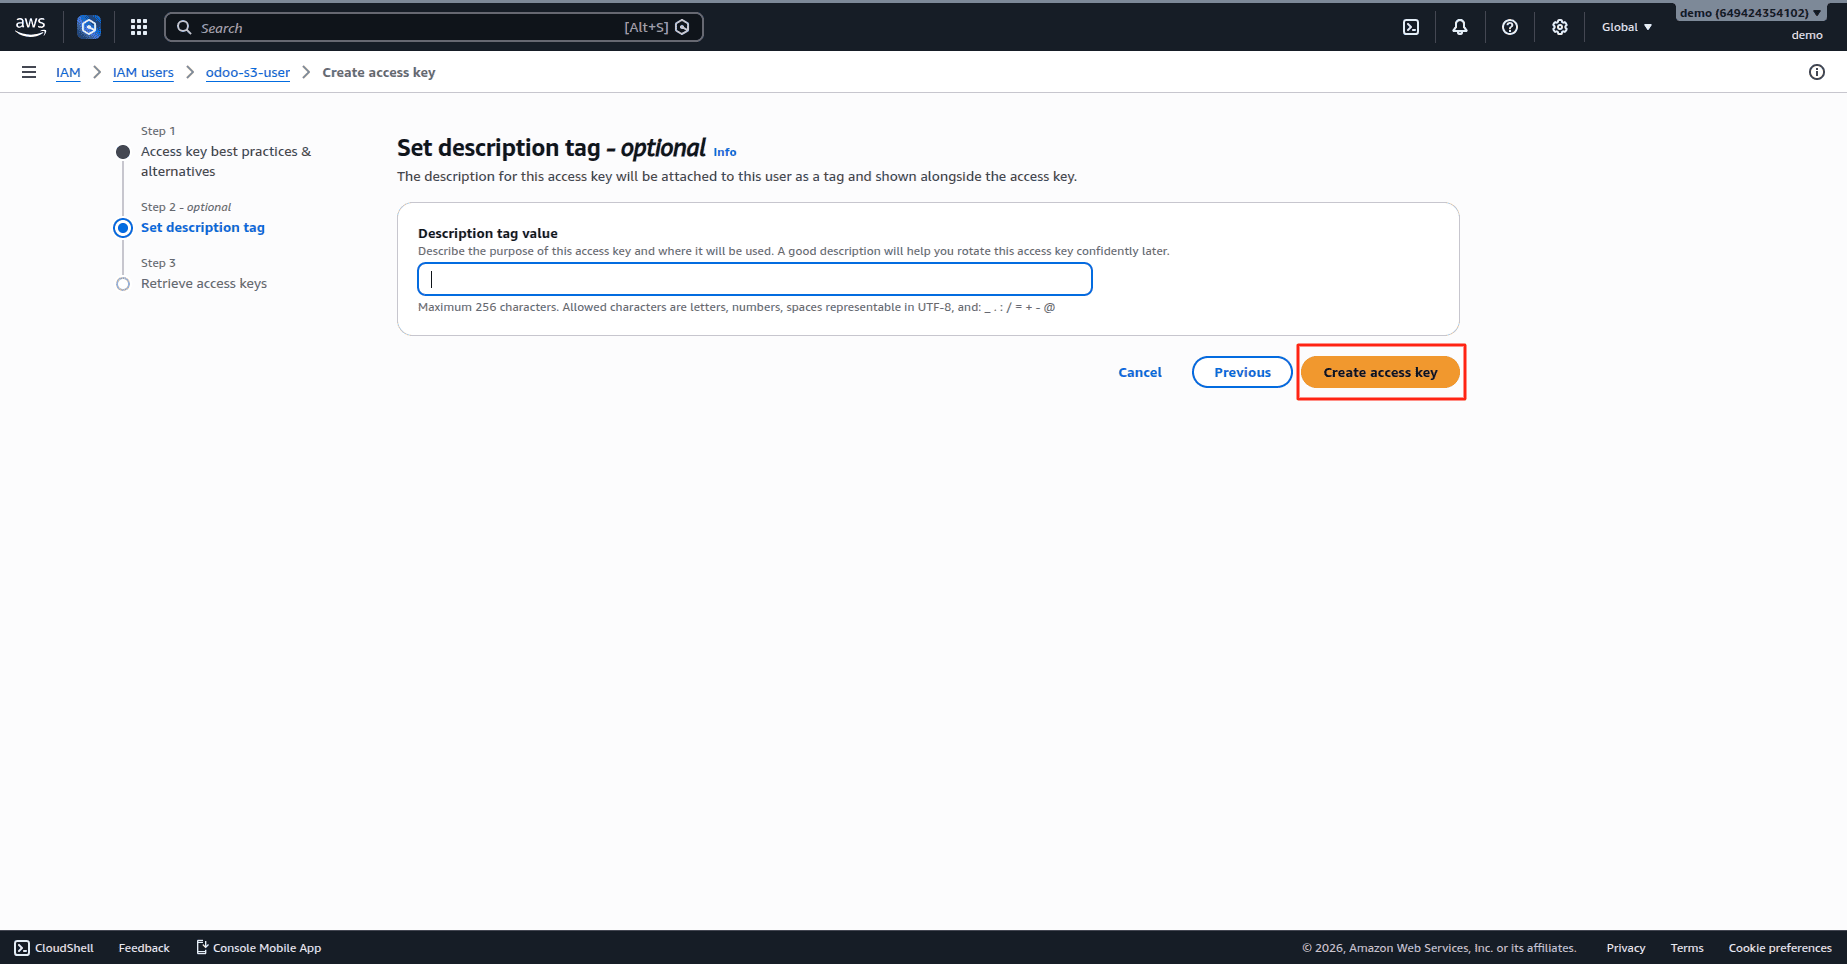The width and height of the screenshot is (1847, 964).
Task: Open the help question mark icon
Action: click(1510, 27)
